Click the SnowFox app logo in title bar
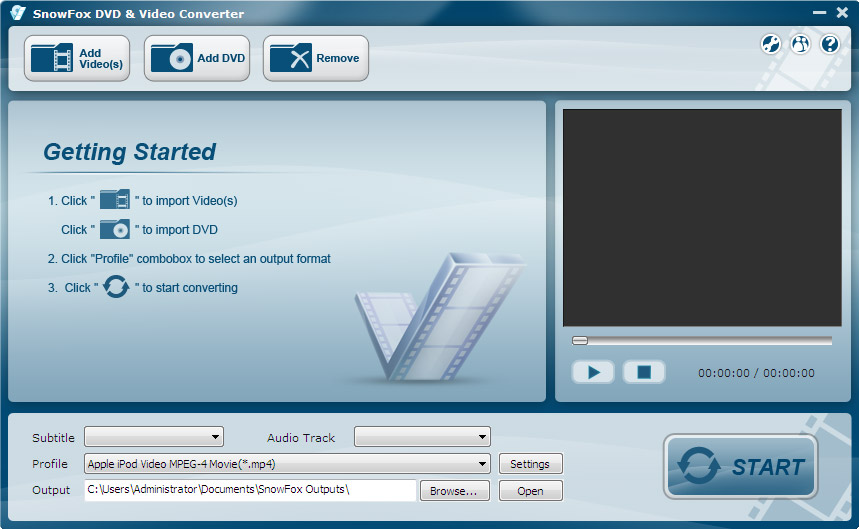860x530 pixels. [18, 13]
